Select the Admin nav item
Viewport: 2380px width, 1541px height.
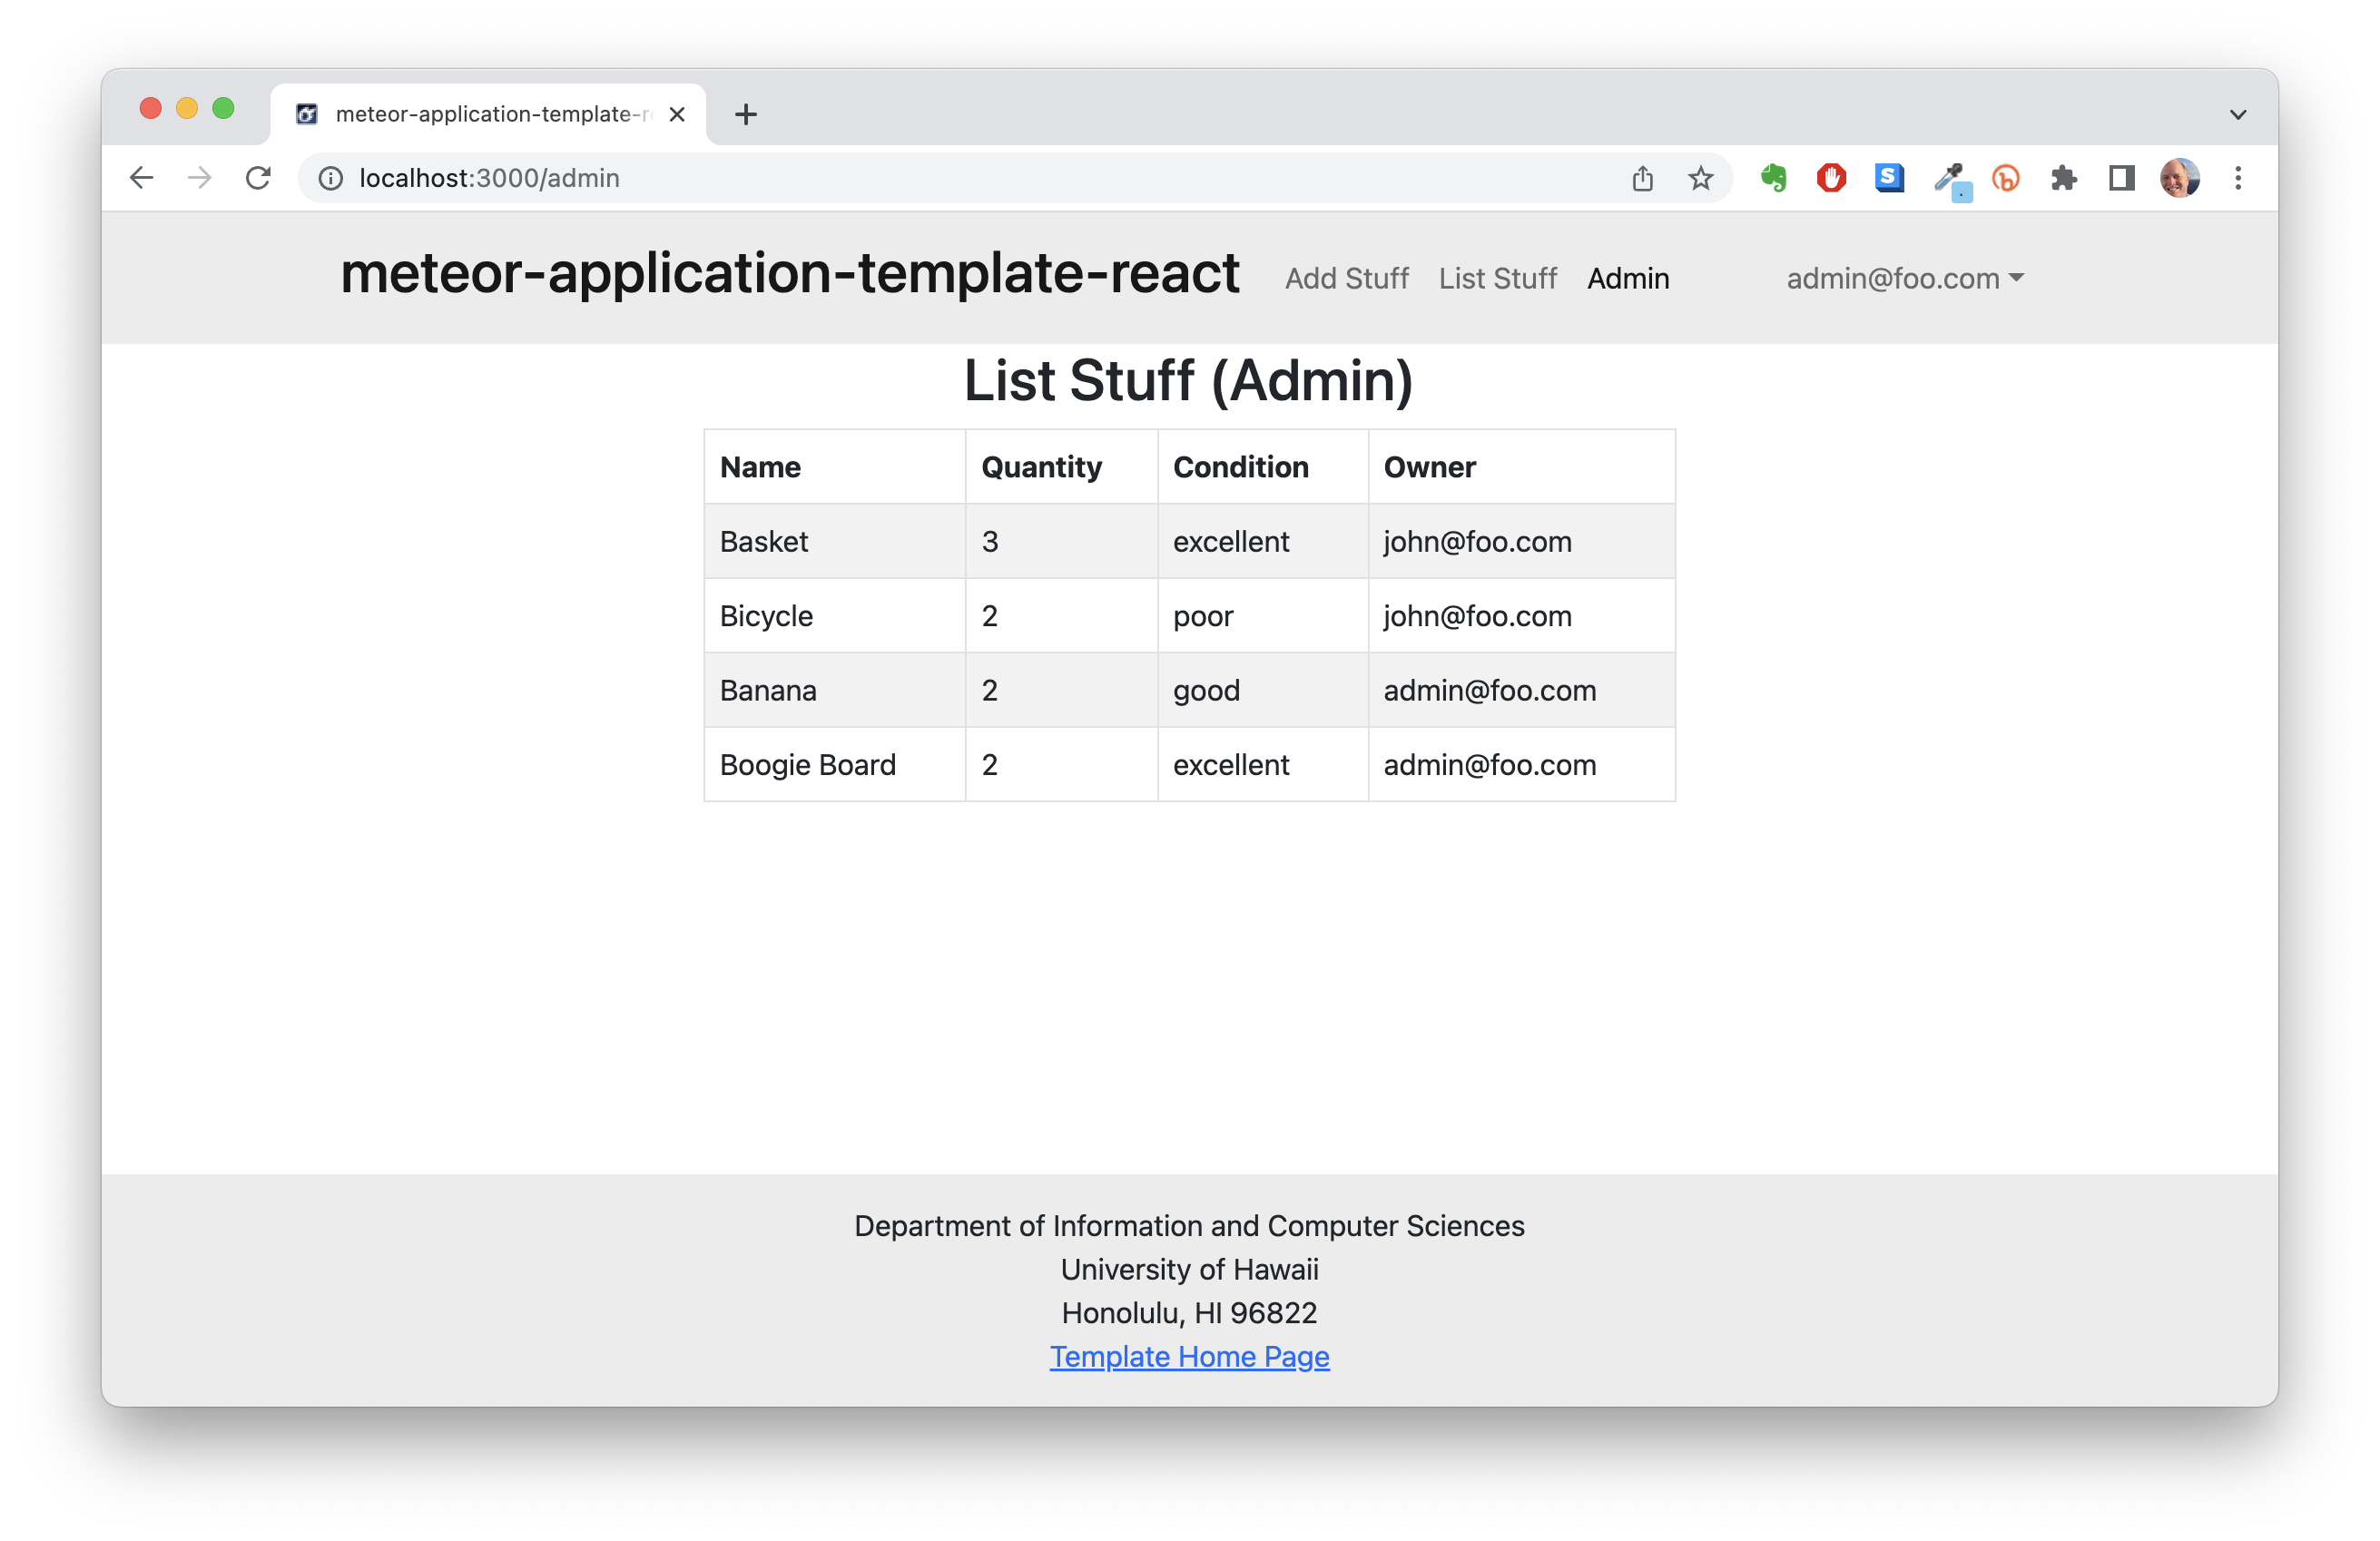[x=1627, y=278]
